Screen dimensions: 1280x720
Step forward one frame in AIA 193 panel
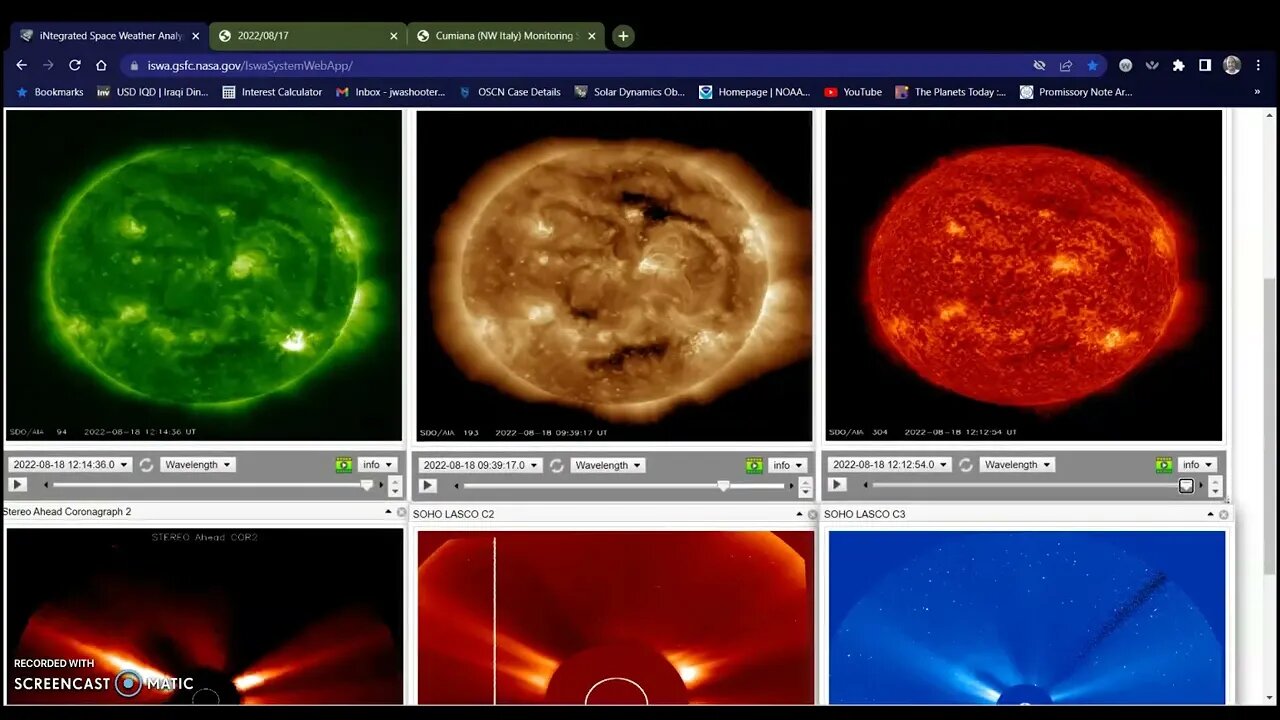pyautogui.click(x=791, y=486)
